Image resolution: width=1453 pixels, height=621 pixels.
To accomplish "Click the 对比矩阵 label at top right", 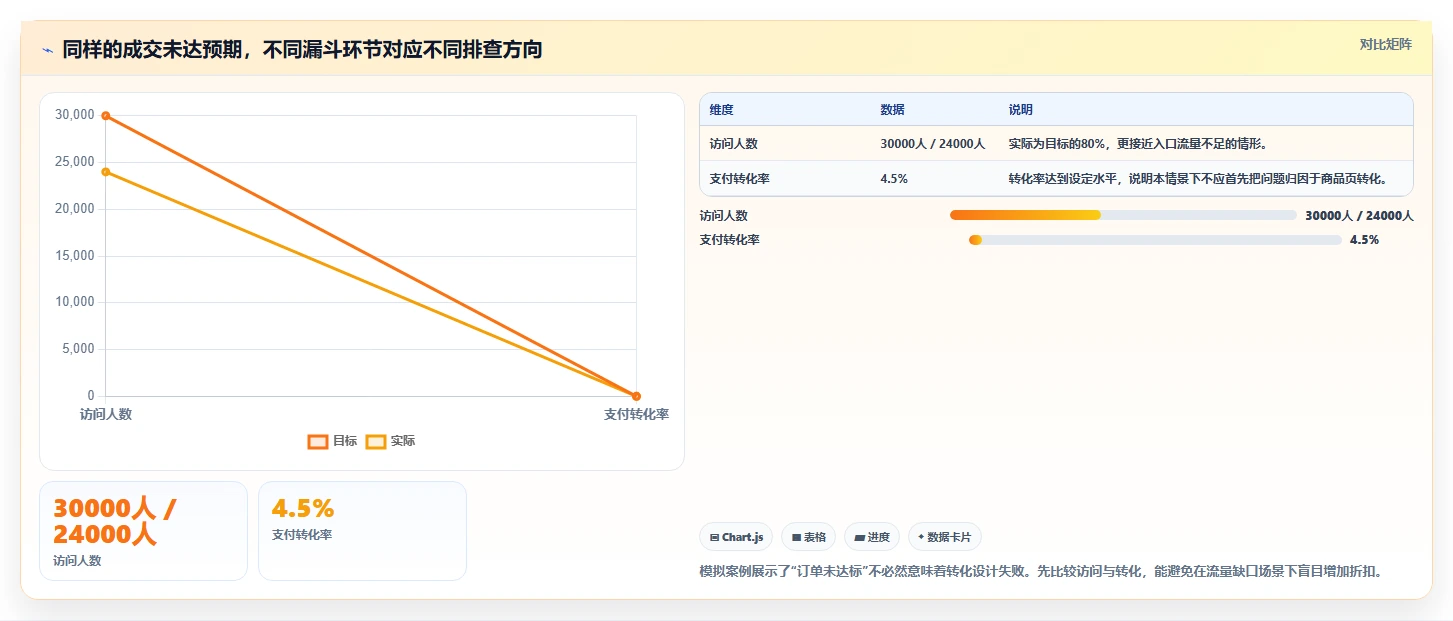I will [1385, 44].
